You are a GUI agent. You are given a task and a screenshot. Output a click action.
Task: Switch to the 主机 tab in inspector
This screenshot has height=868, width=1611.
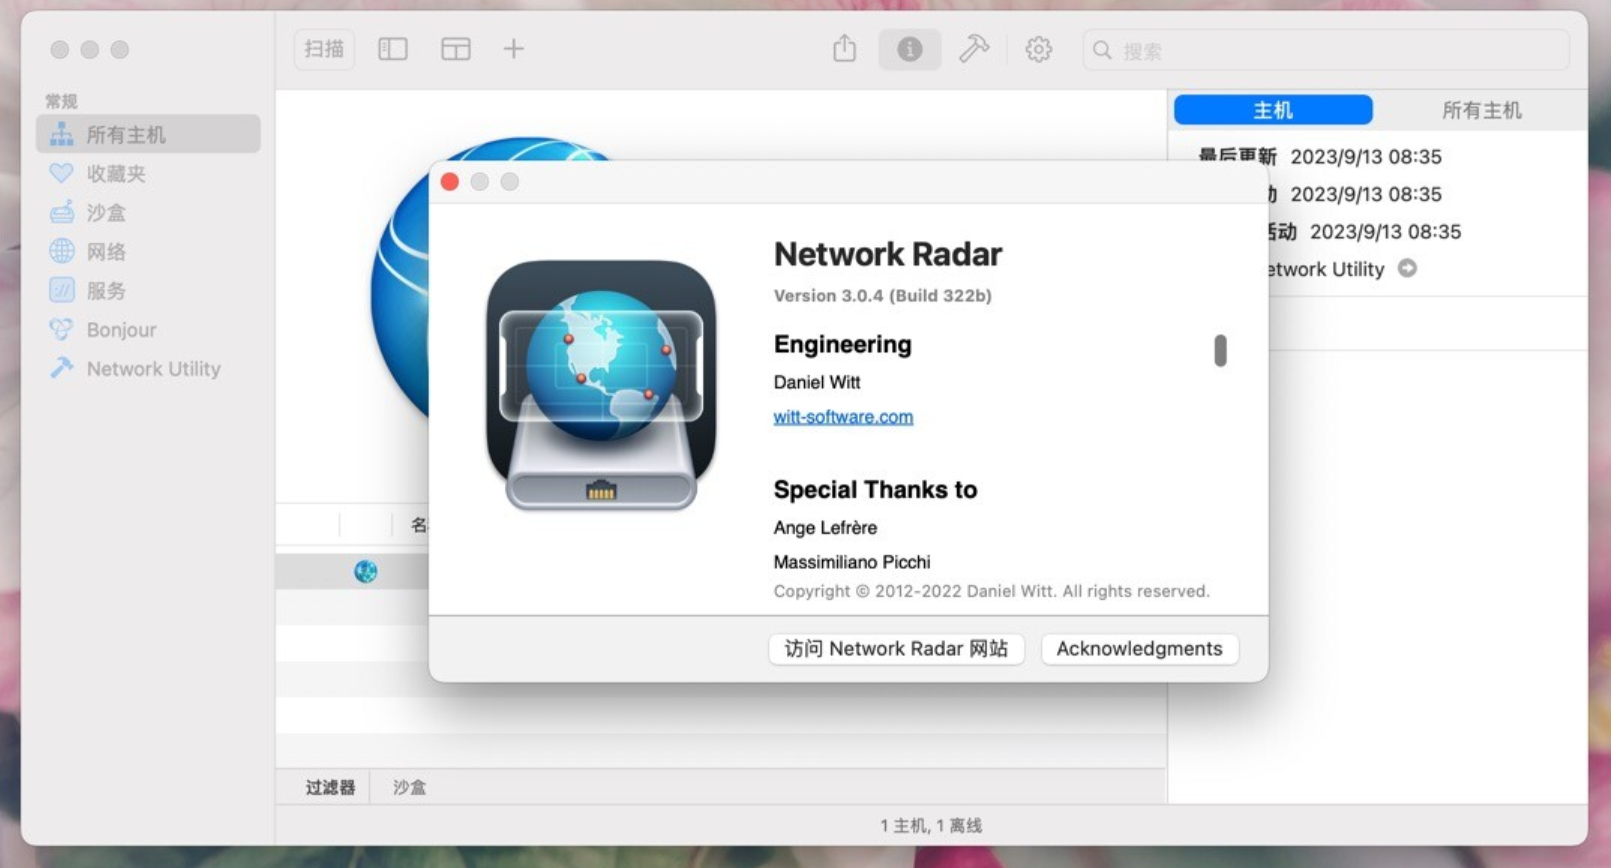coord(1273,110)
